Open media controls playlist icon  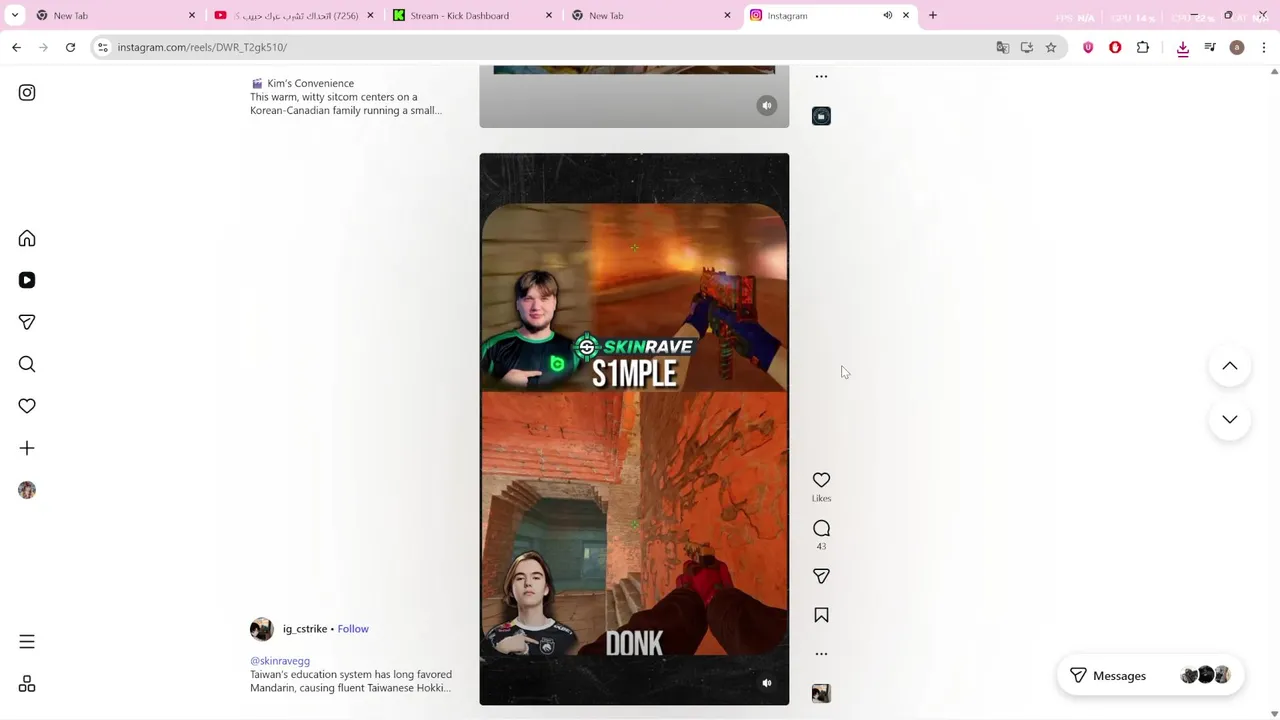pos(1210,48)
